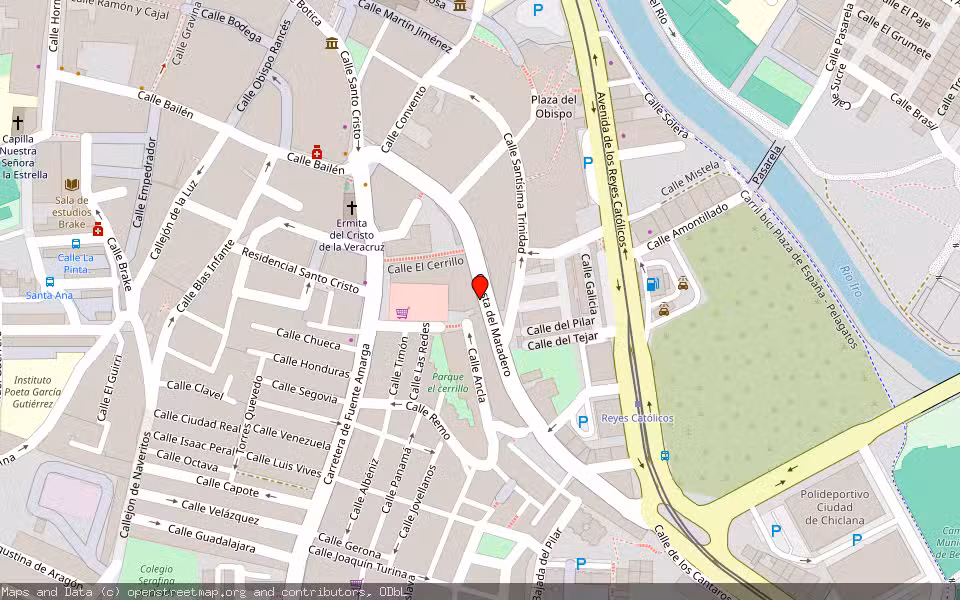Viewport: 960px width, 600px height.
Task: Click the parking icon left of Reyes Católicos stop
Action: coord(583,422)
